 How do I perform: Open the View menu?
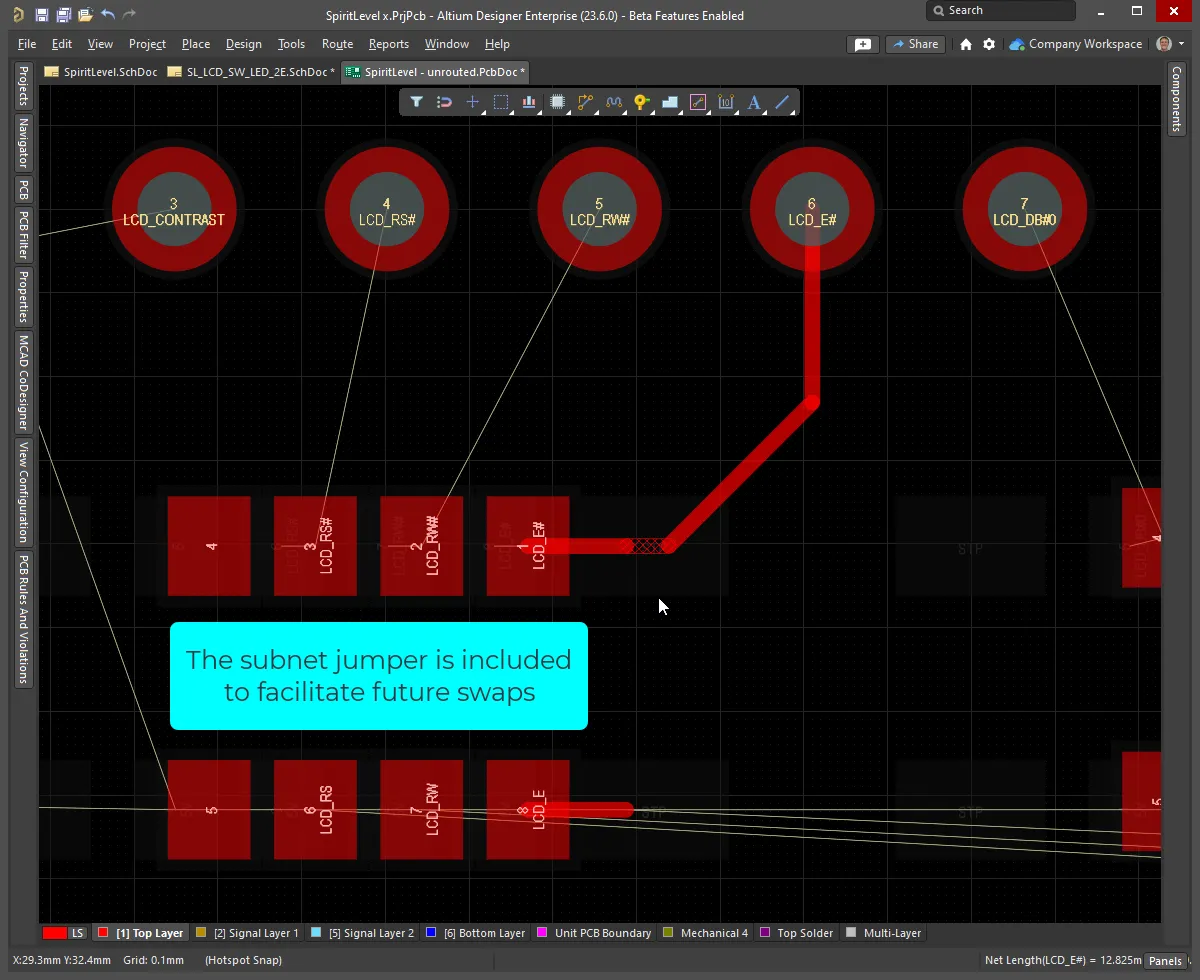100,44
